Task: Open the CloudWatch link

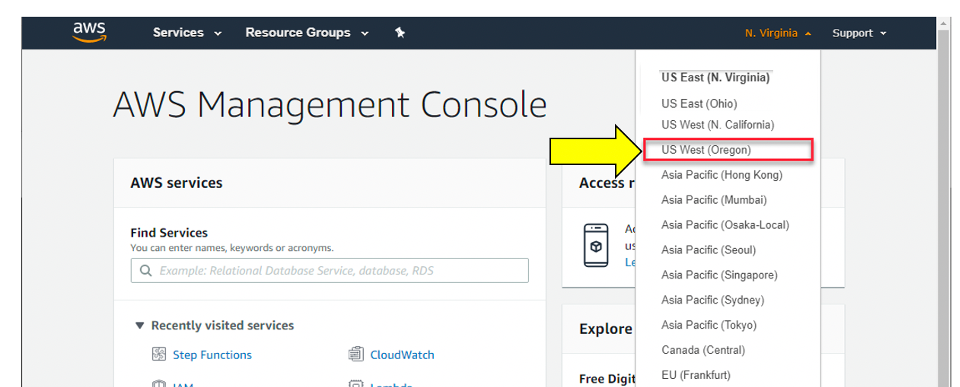Action: (402, 355)
